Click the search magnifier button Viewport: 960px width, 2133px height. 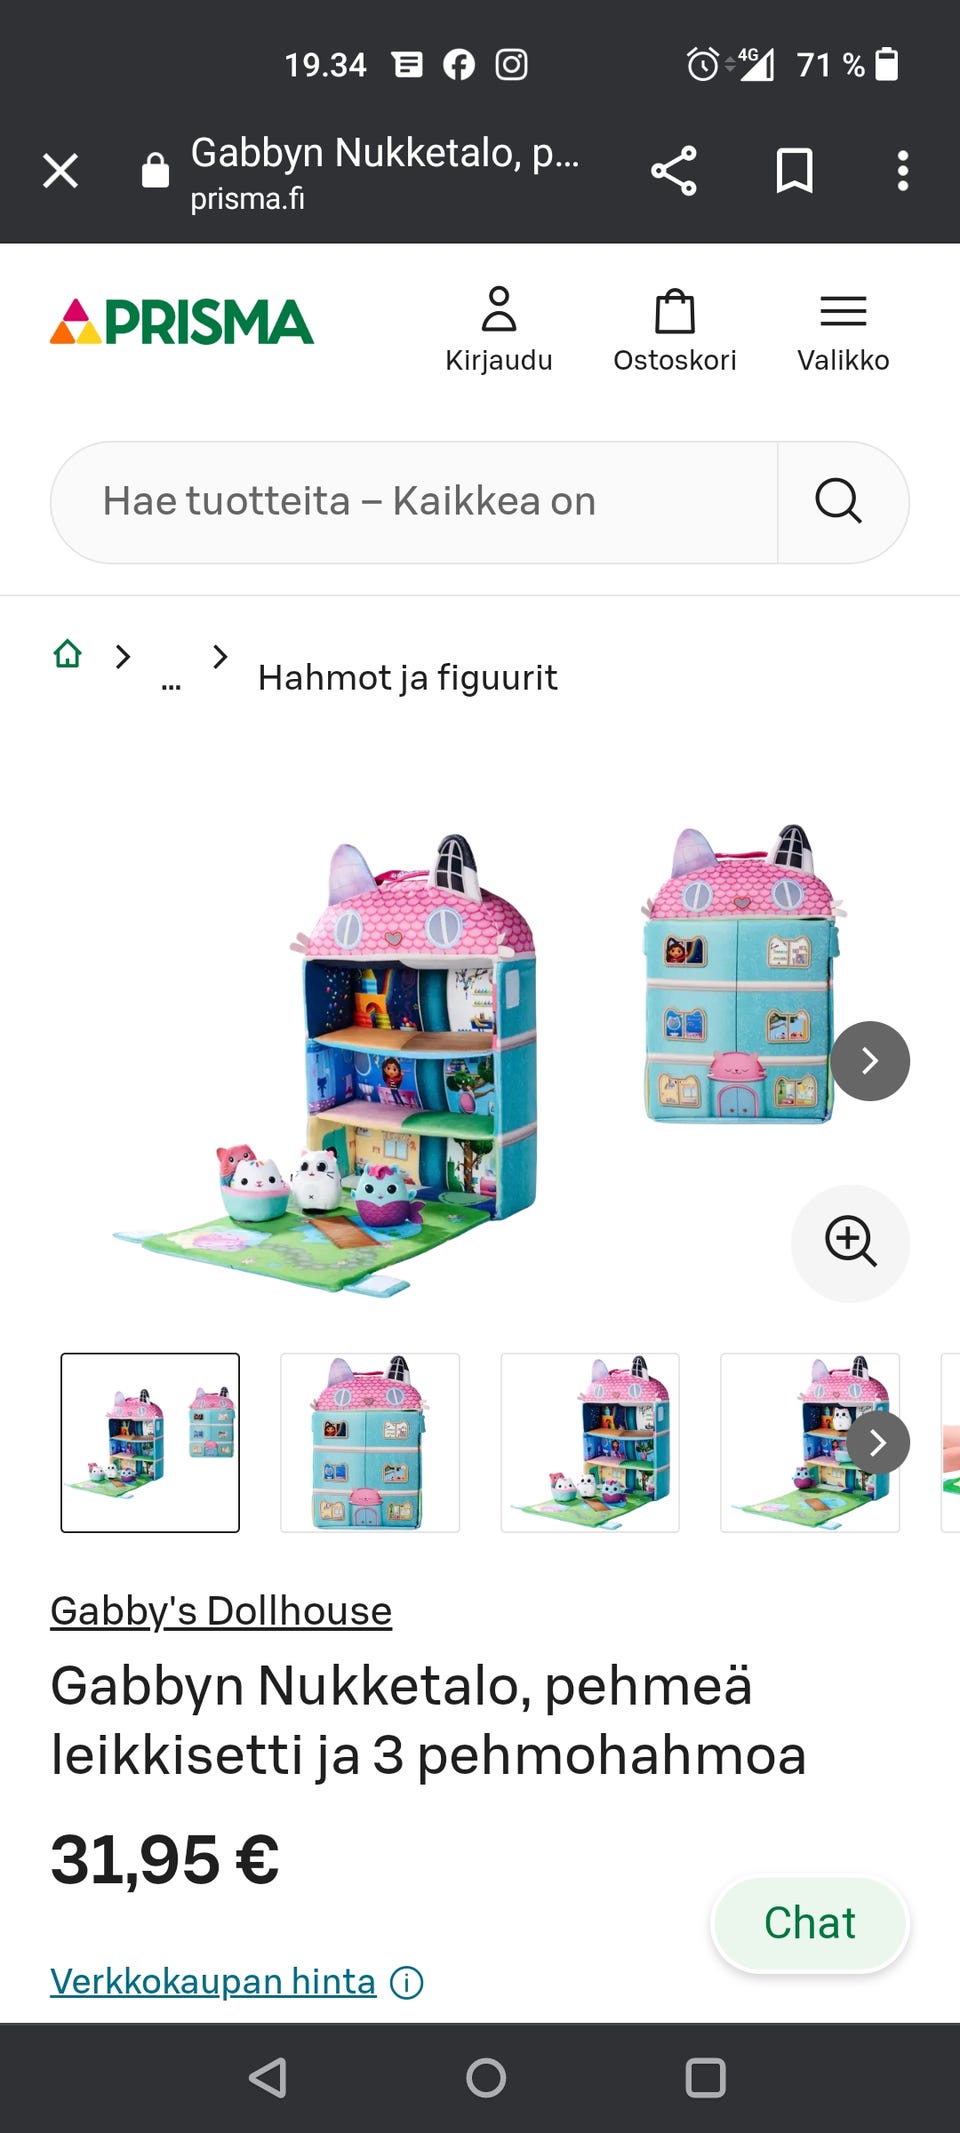pos(839,501)
